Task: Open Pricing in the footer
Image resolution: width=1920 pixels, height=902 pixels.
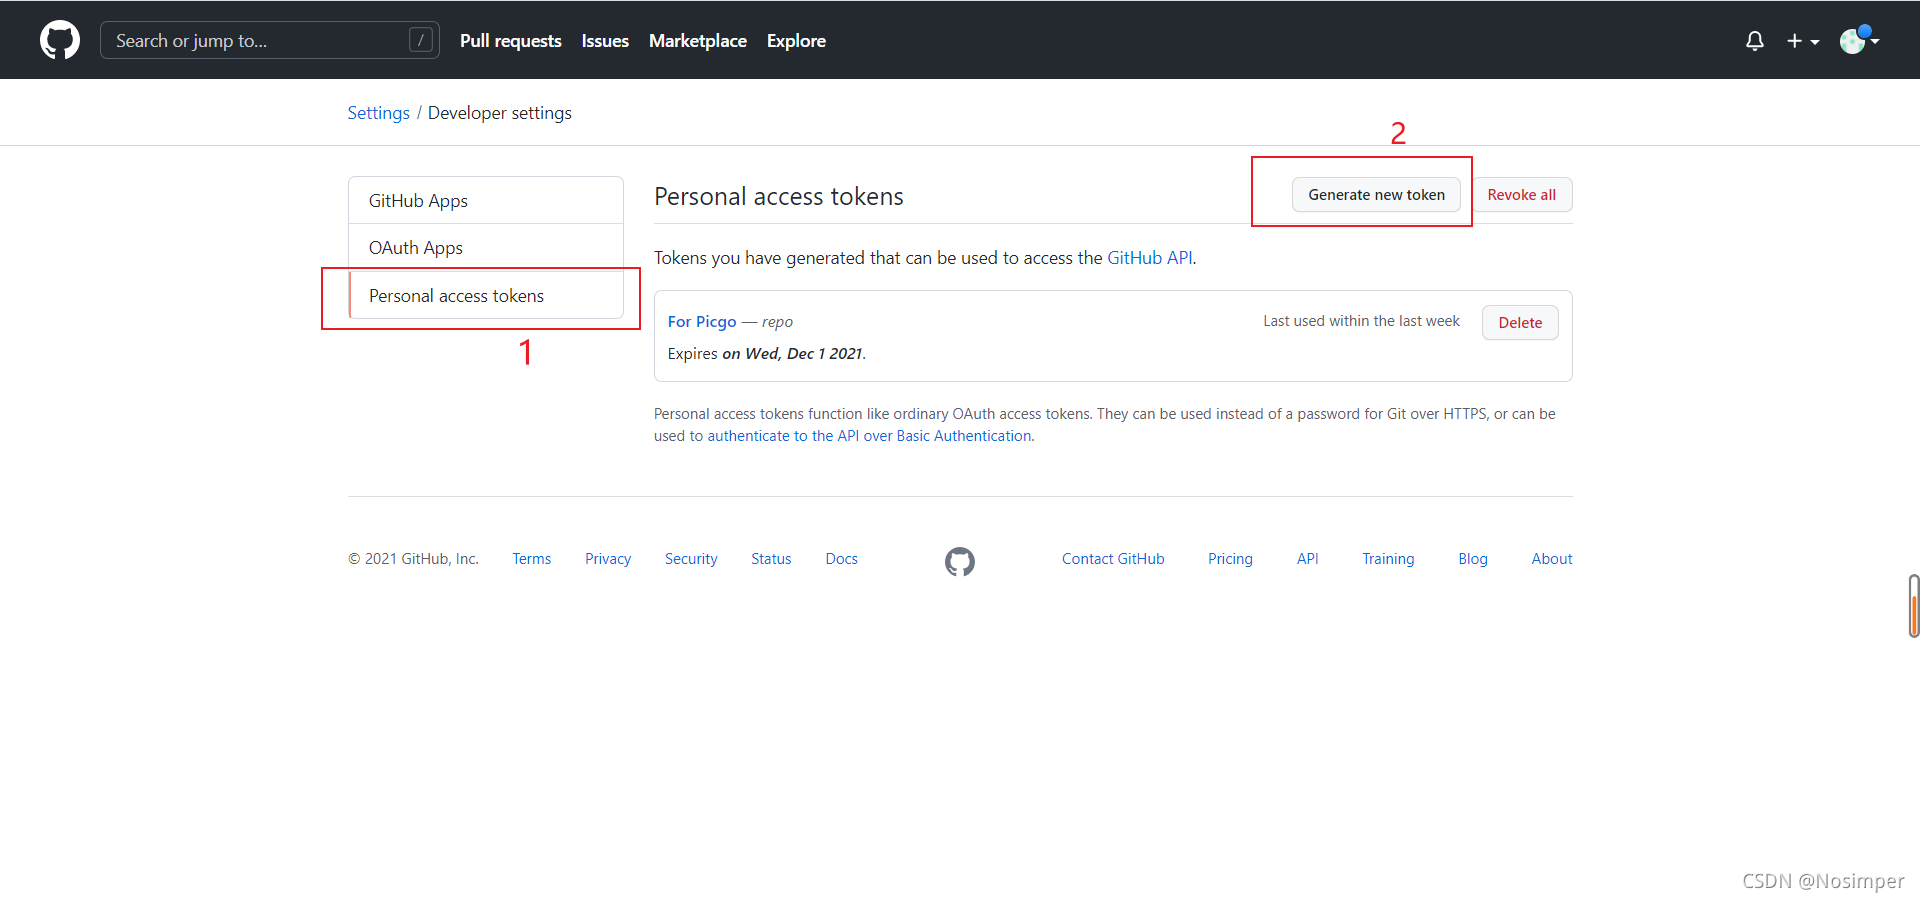Action: pyautogui.click(x=1230, y=559)
